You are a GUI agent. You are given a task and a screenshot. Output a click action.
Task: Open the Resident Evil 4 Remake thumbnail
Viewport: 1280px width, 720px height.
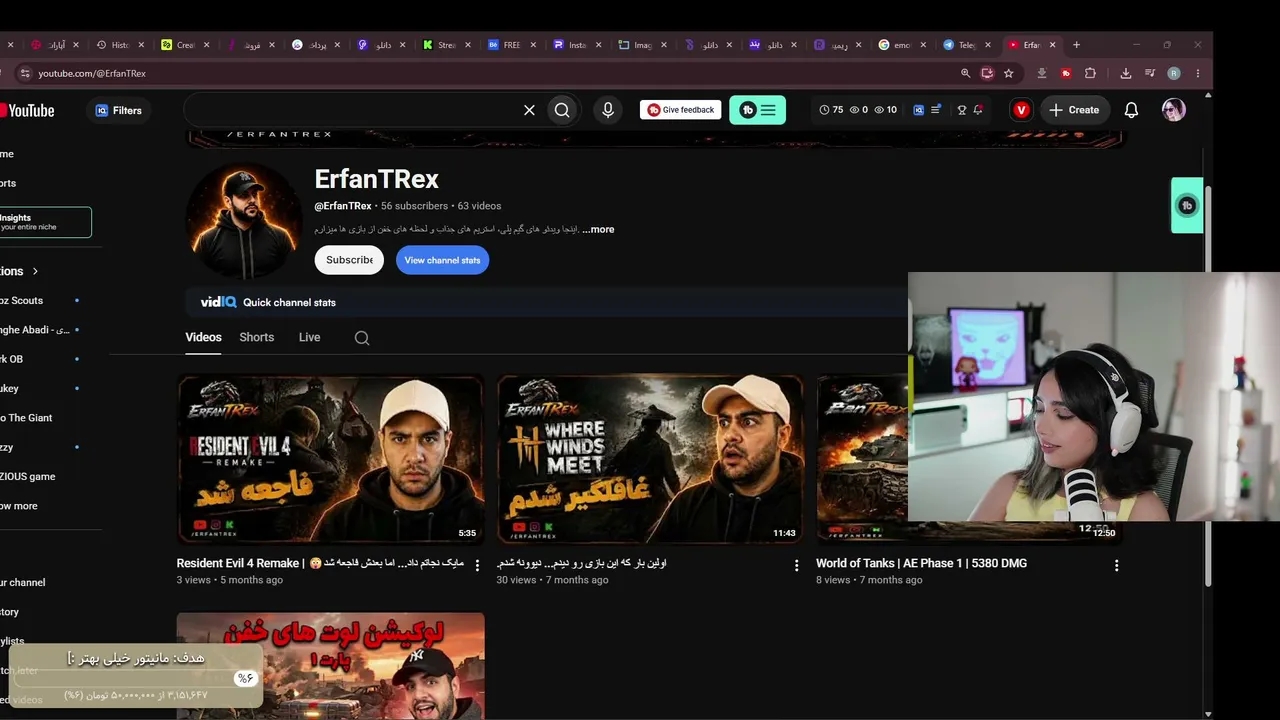tap(330, 459)
